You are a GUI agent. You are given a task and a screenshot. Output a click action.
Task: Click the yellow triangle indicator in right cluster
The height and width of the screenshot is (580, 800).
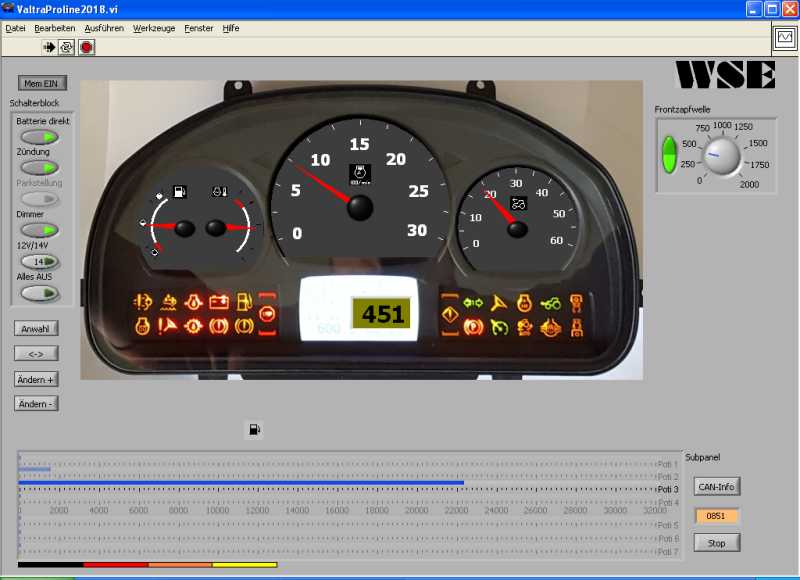coord(498,303)
